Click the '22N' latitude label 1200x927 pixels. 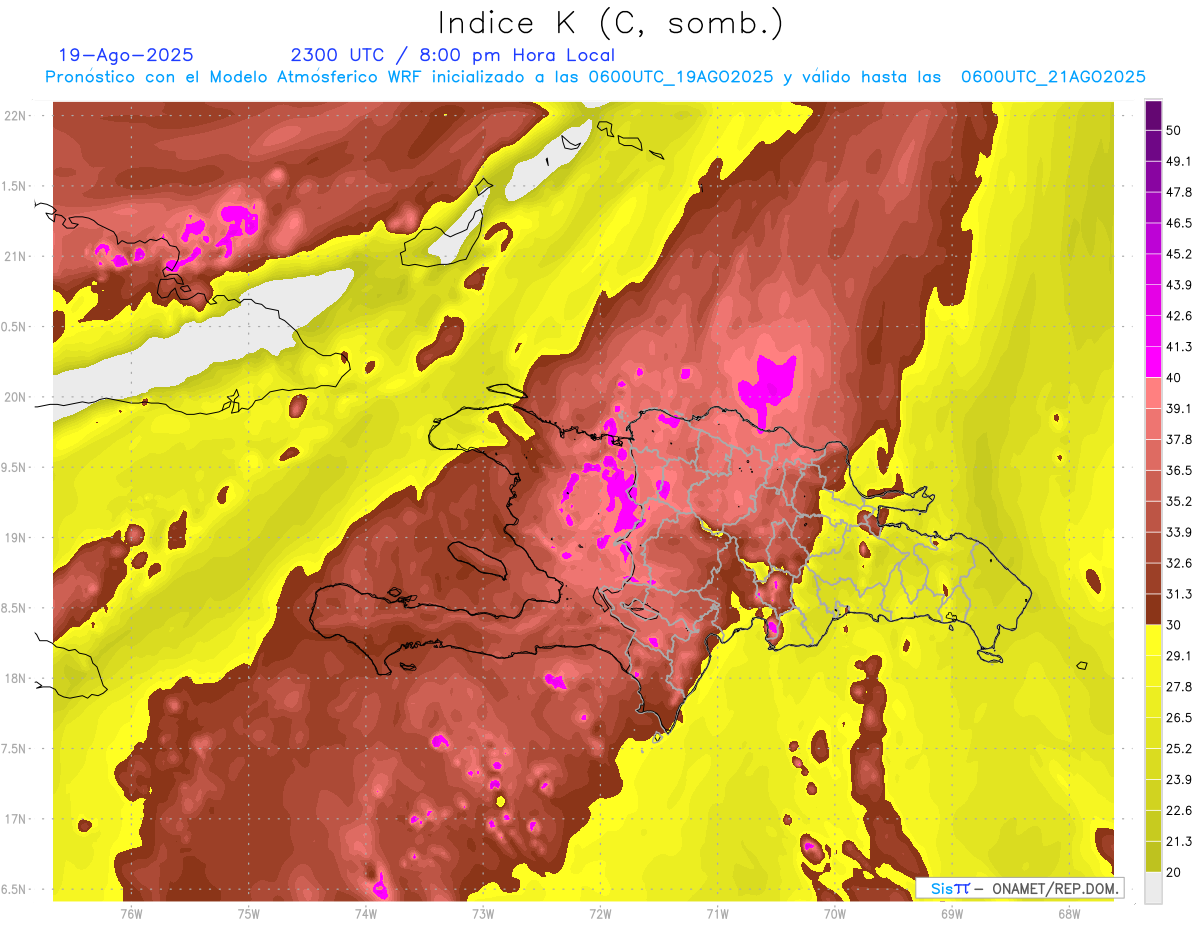point(15,116)
